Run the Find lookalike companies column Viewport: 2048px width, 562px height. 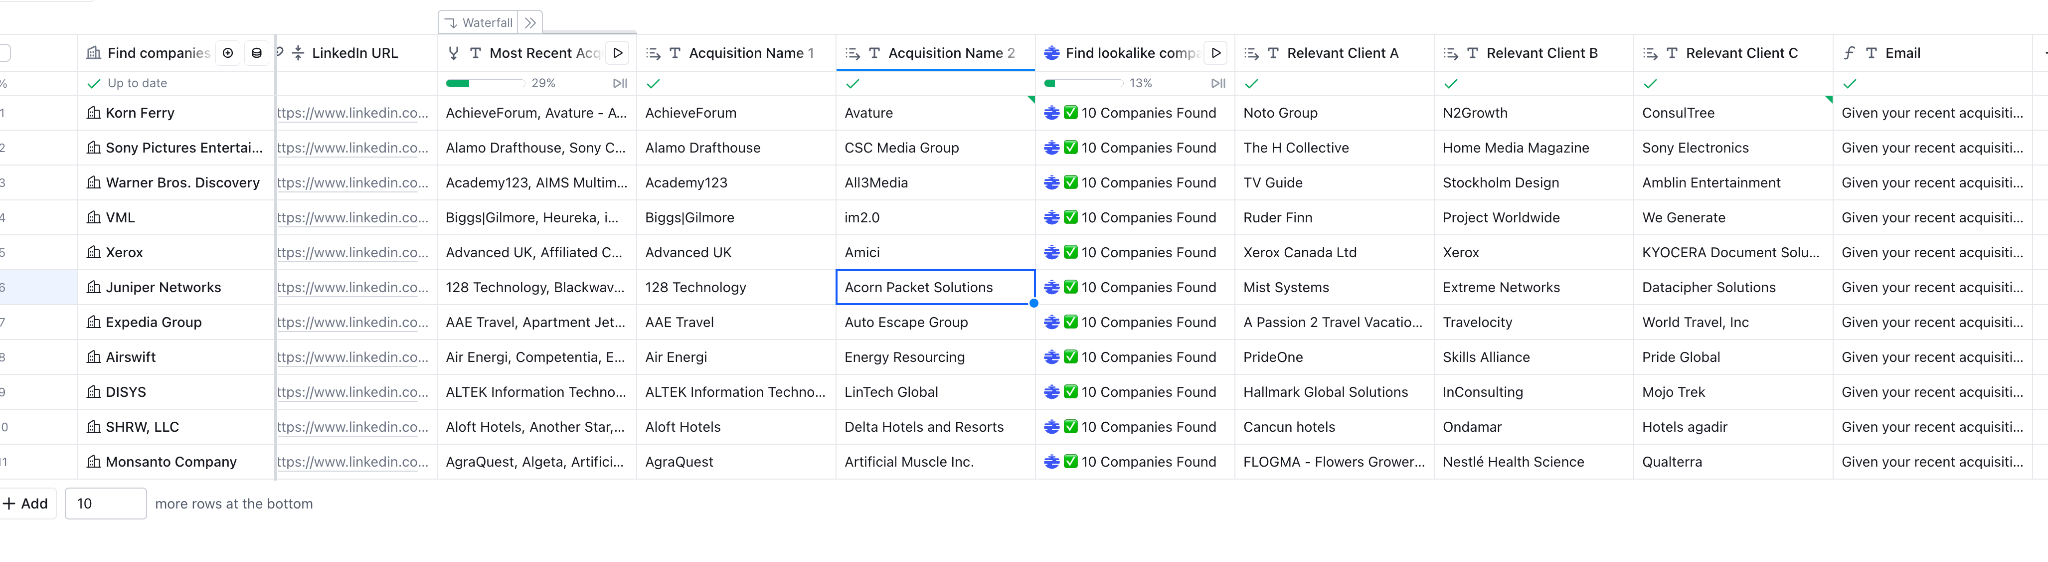pyautogui.click(x=1216, y=53)
